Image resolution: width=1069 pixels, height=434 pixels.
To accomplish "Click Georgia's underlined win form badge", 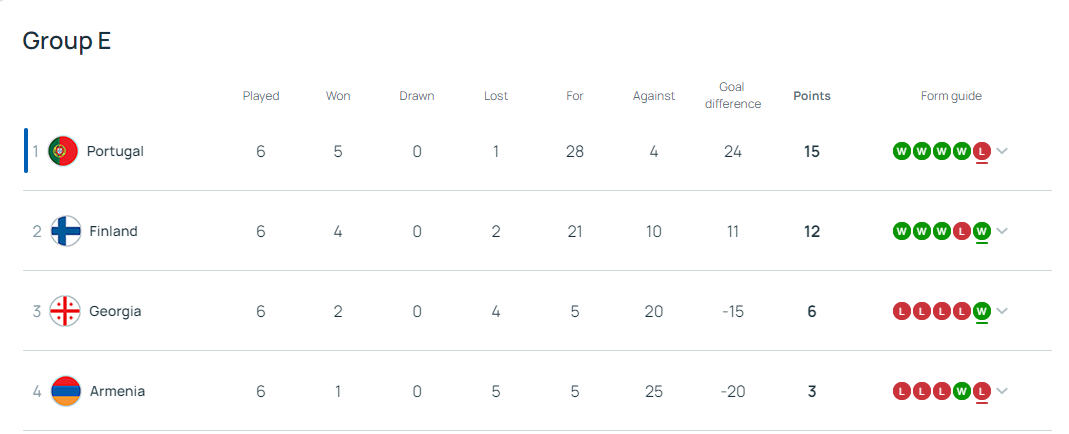I will pyautogui.click(x=982, y=311).
